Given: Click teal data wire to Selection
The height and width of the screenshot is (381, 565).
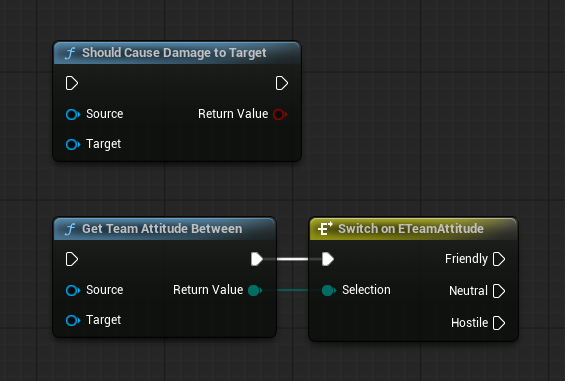Looking at the screenshot, I should pos(292,290).
